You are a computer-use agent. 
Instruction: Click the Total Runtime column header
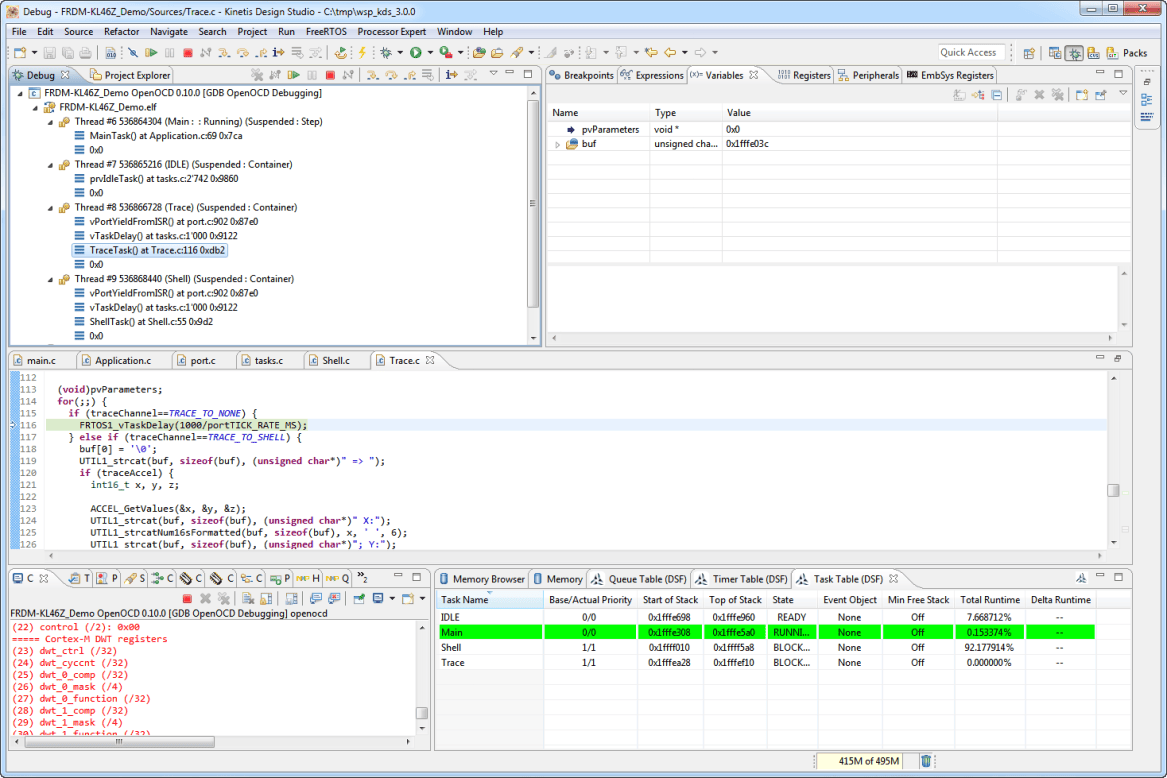click(x=990, y=599)
